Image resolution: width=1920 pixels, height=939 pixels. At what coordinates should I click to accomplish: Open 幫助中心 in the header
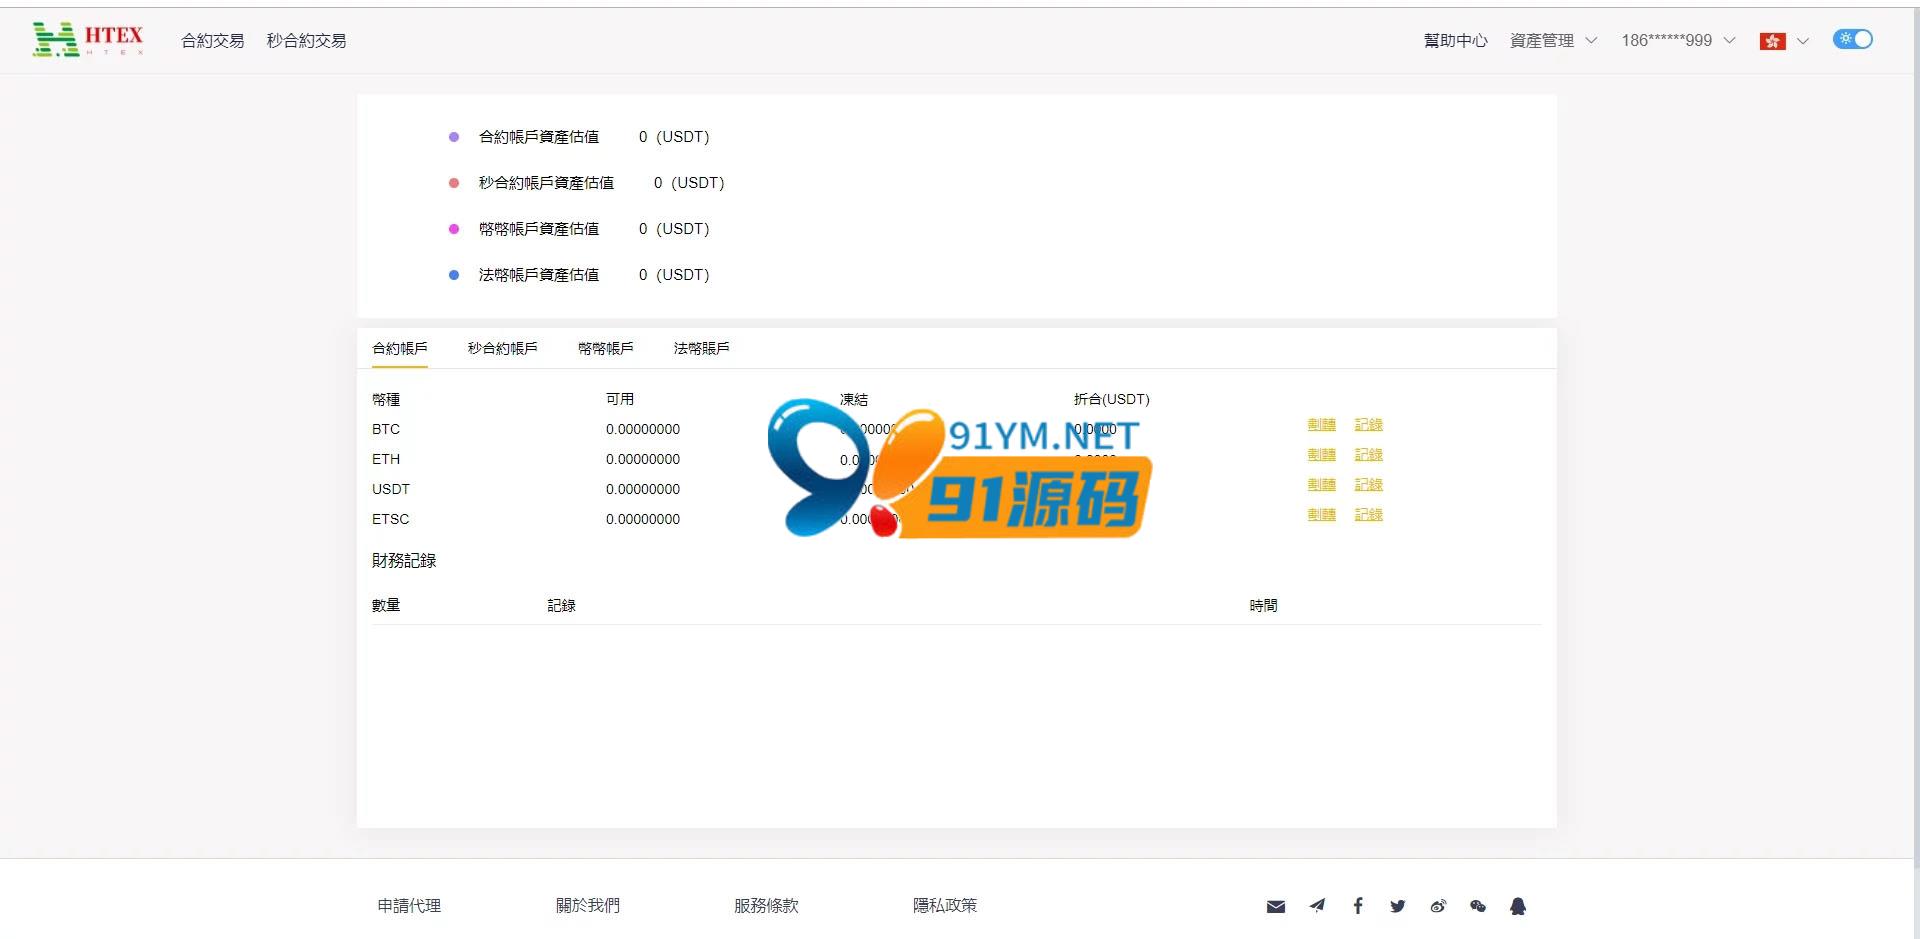[x=1456, y=40]
